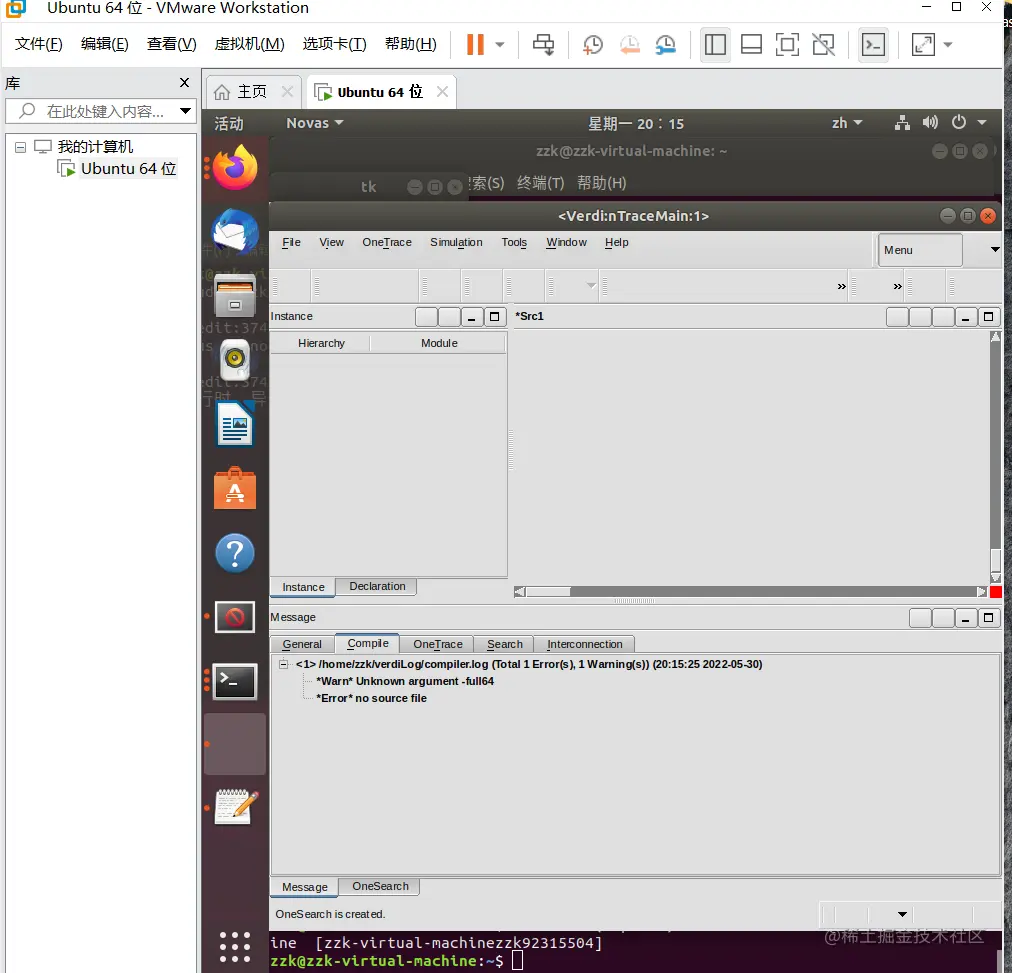Revert to the previous snapshot
The height and width of the screenshot is (973, 1012).
(x=629, y=45)
